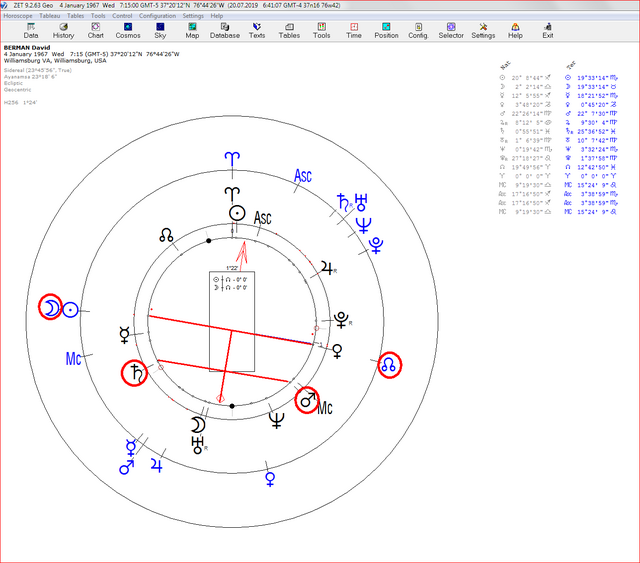
Task: Click the blue transit Saturn glyph
Action: 343,202
